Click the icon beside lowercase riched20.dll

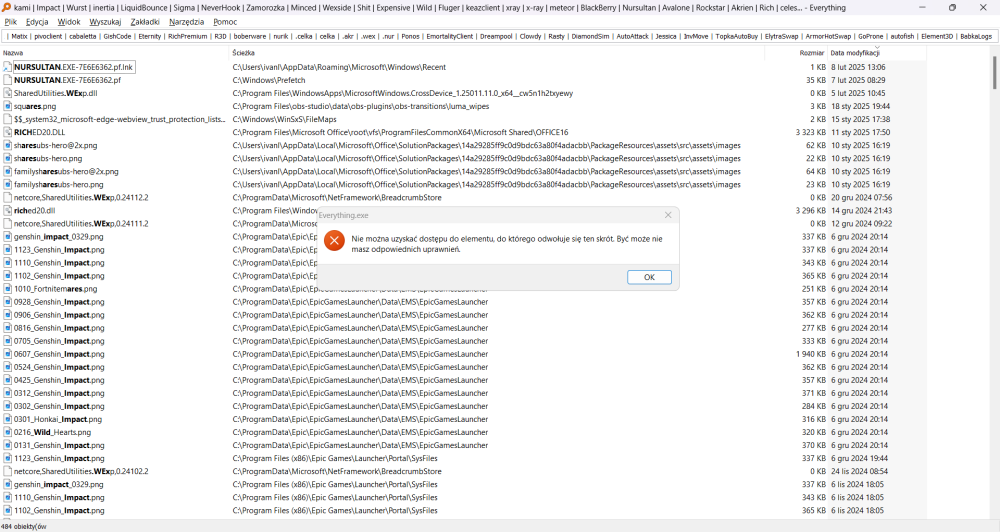pos(8,211)
